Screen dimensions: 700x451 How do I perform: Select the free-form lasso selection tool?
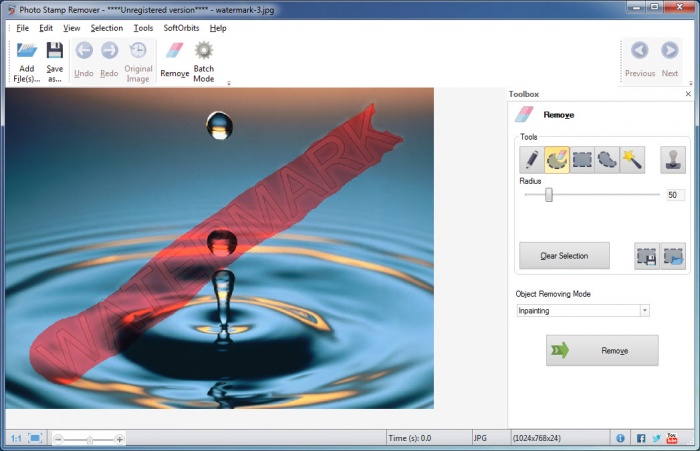pyautogui.click(x=607, y=160)
